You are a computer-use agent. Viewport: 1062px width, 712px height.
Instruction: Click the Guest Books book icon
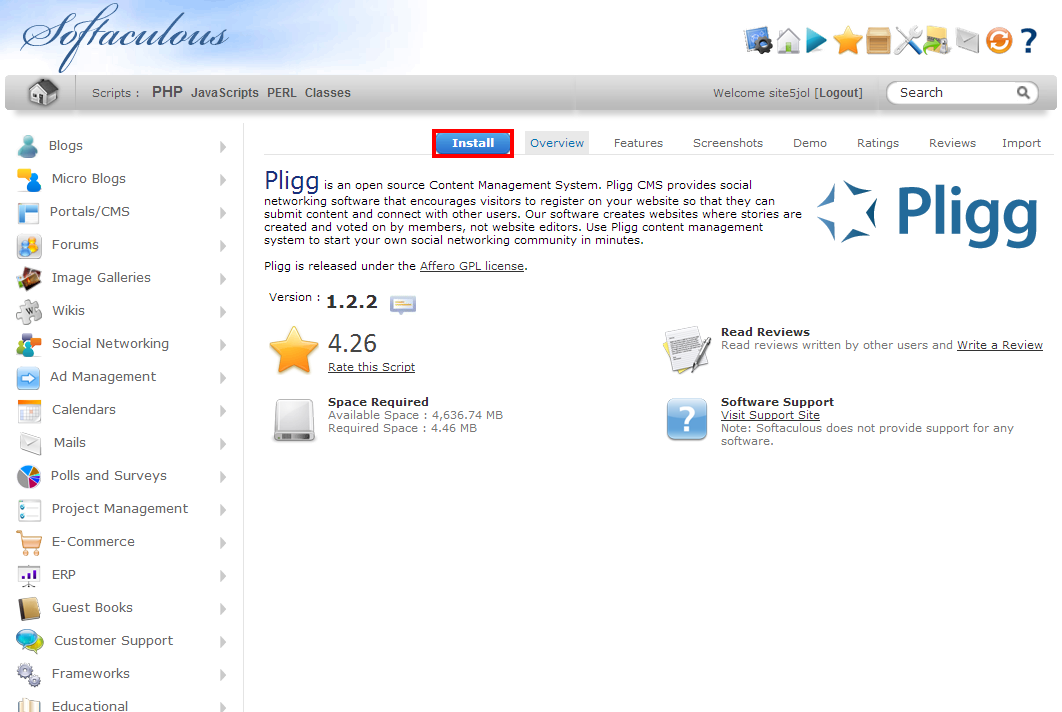[29, 609]
